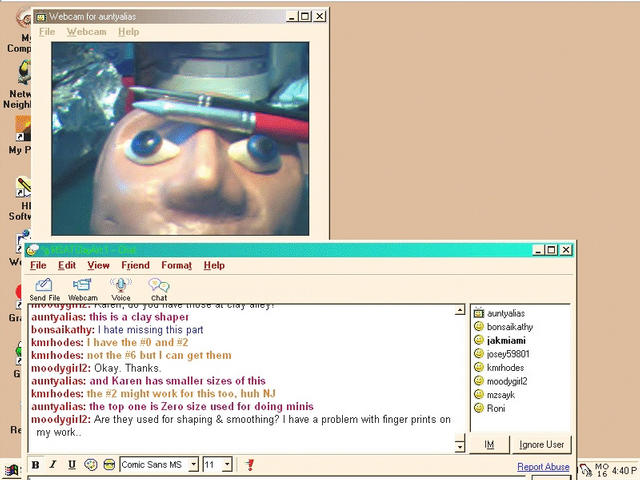Screen dimensions: 640x480
Task: Click the red exclamation buzz icon
Action: click(x=250, y=464)
